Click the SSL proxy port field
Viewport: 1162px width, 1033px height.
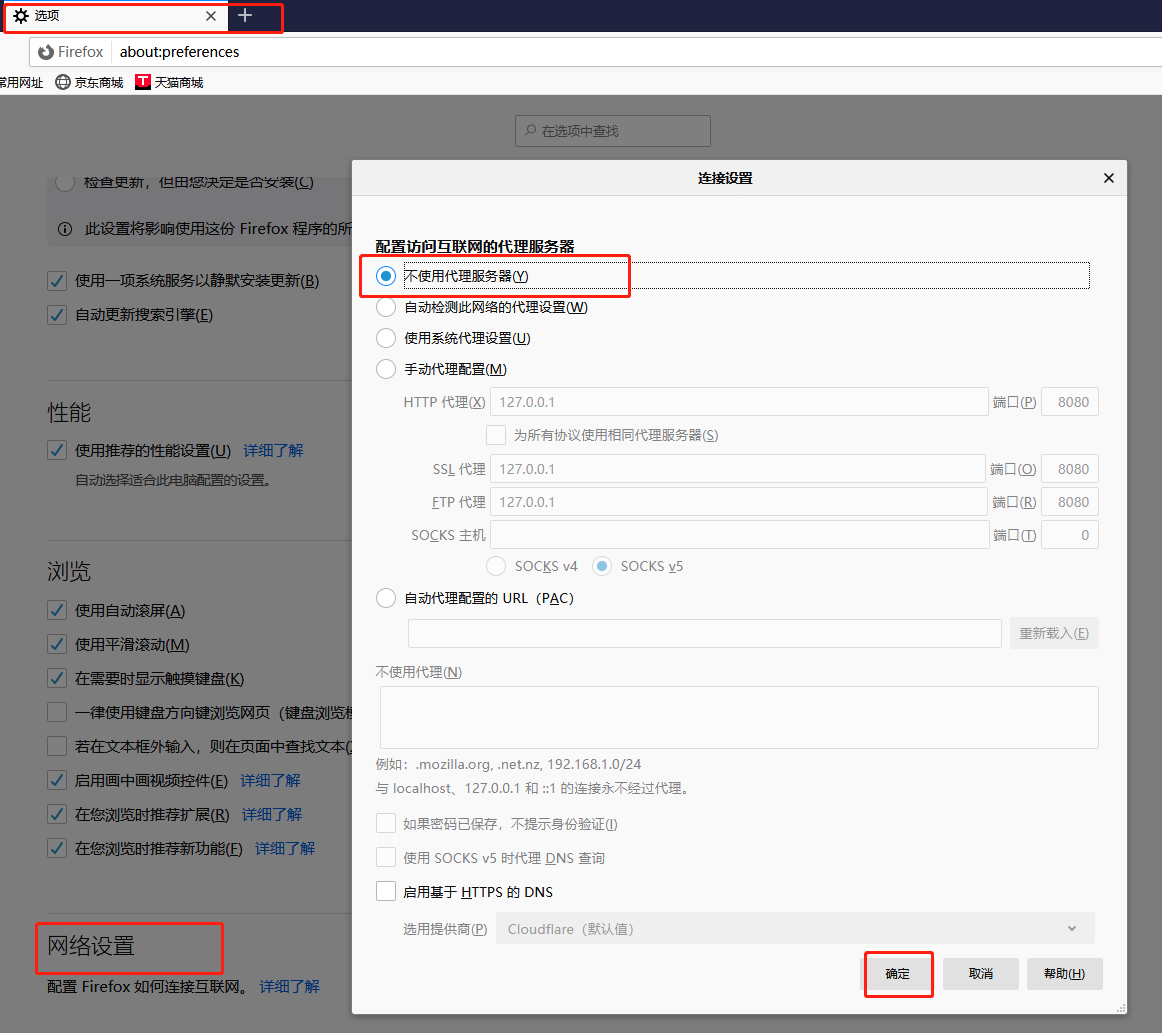(1069, 468)
